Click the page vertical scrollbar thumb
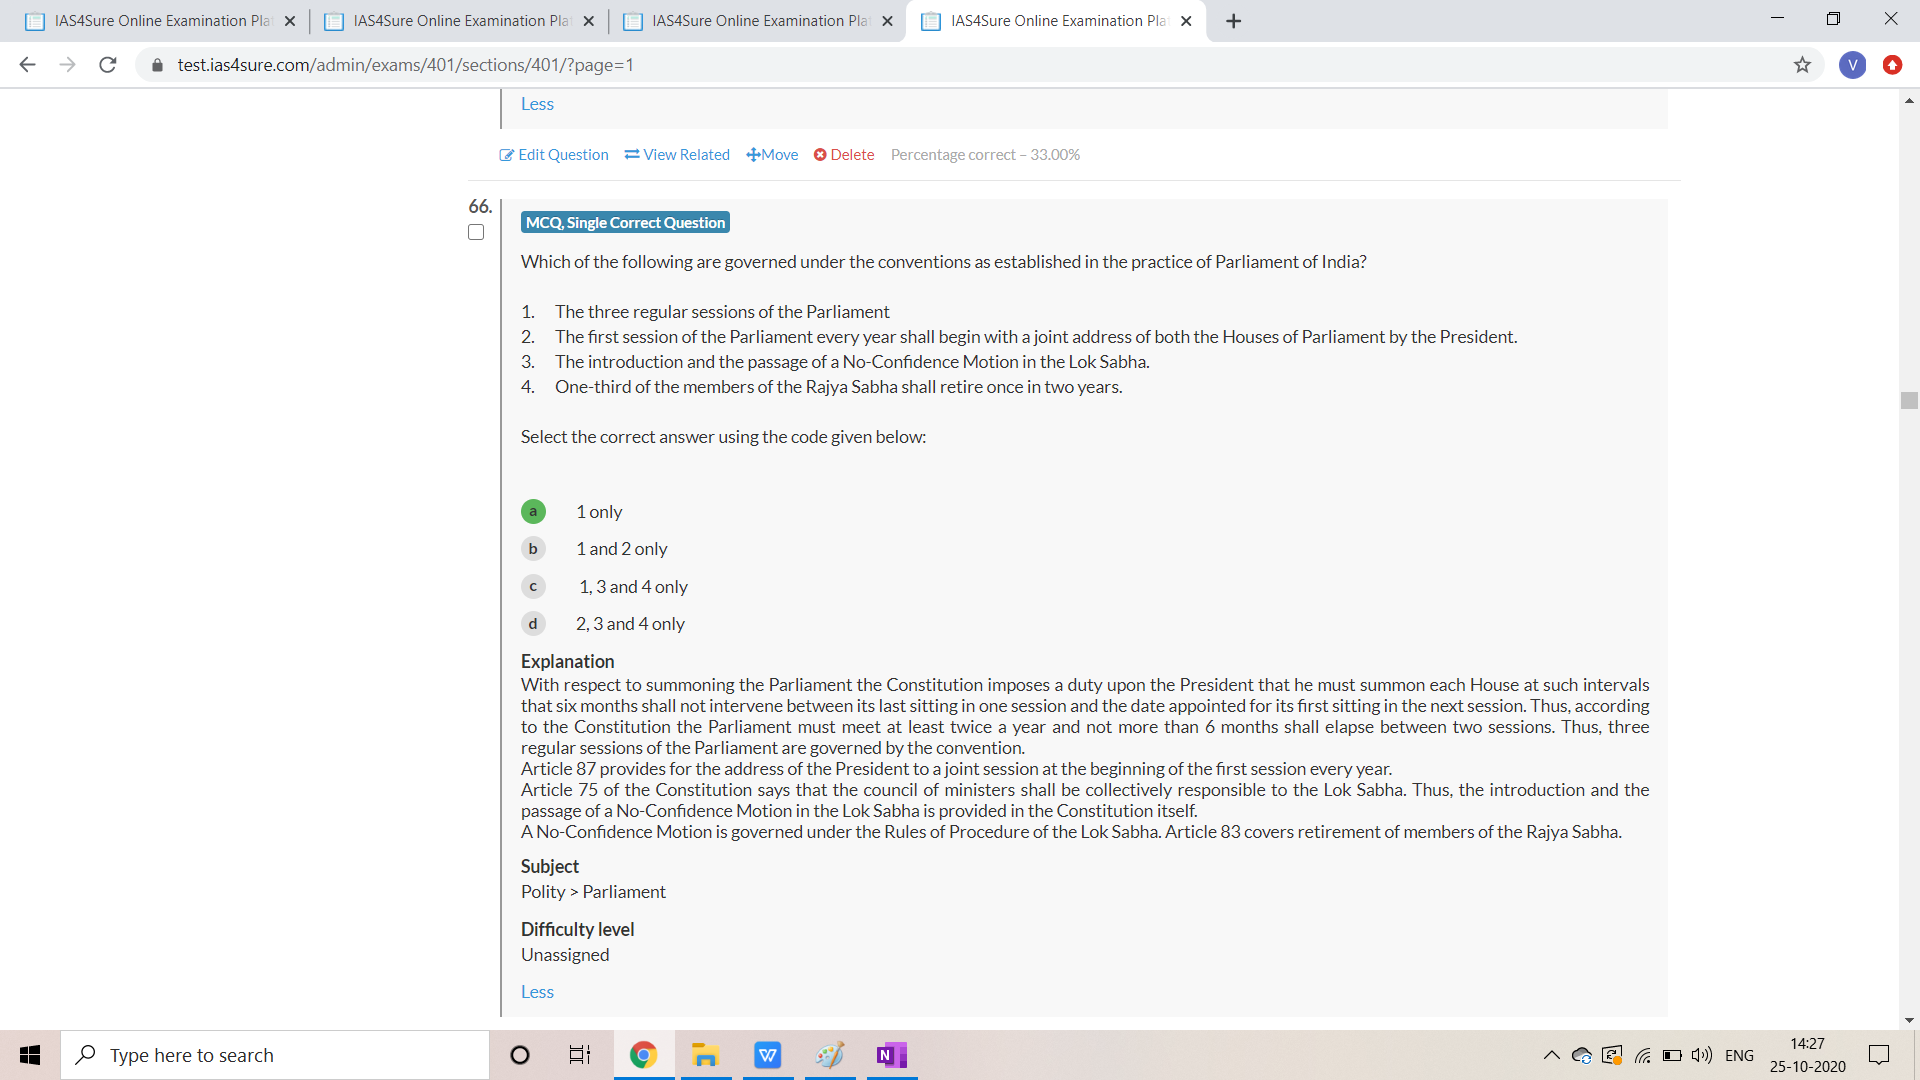 [1909, 401]
